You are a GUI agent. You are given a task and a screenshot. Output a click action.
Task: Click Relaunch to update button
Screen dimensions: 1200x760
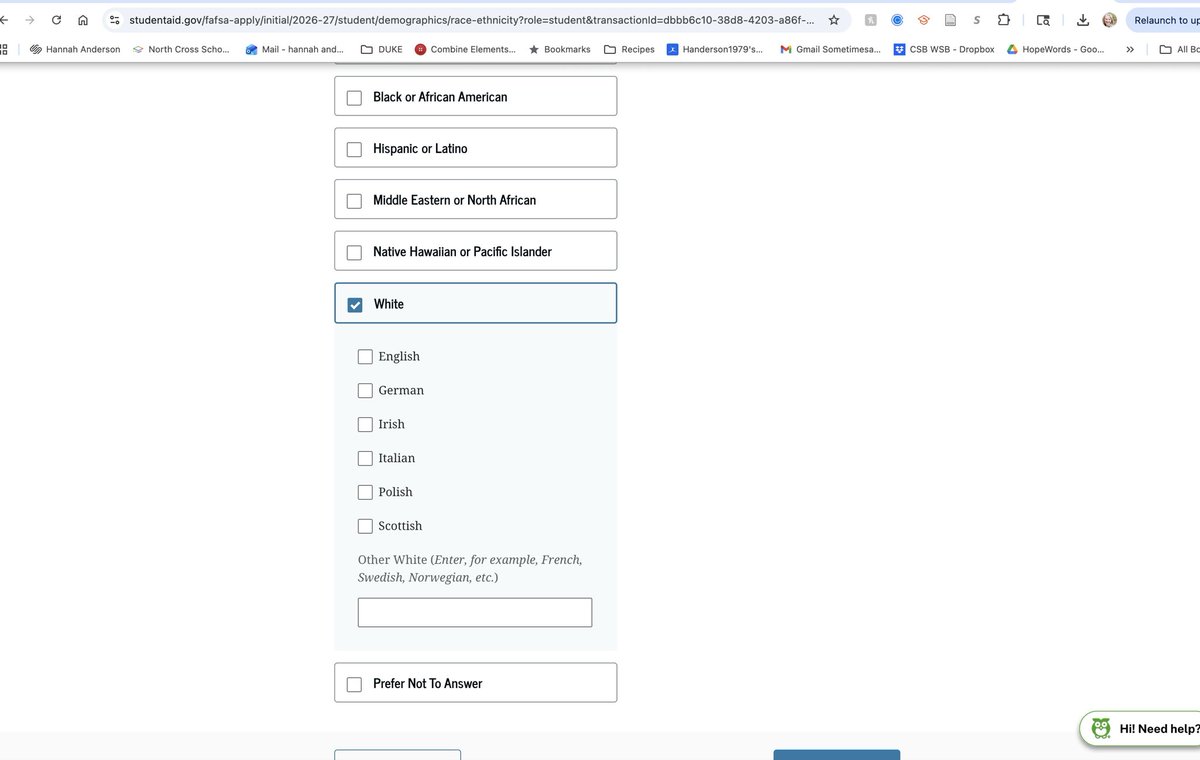(1163, 20)
